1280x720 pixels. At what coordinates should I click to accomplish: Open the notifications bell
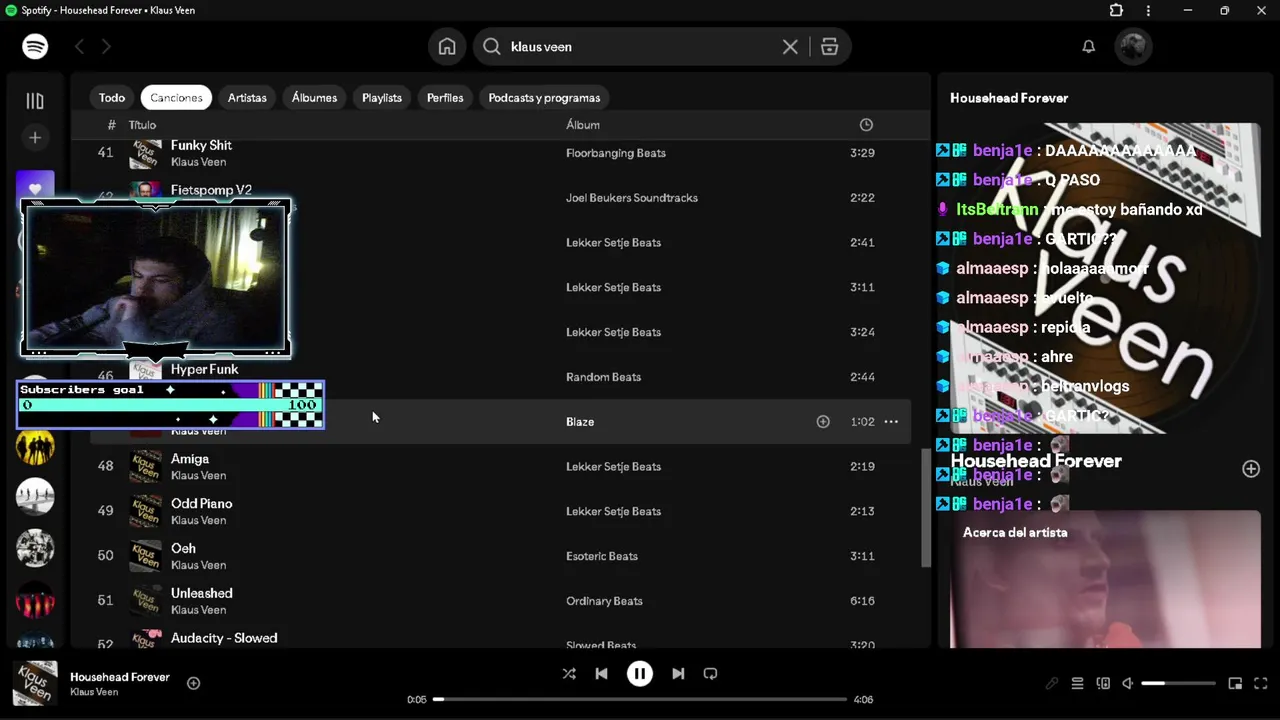coord(1089,46)
